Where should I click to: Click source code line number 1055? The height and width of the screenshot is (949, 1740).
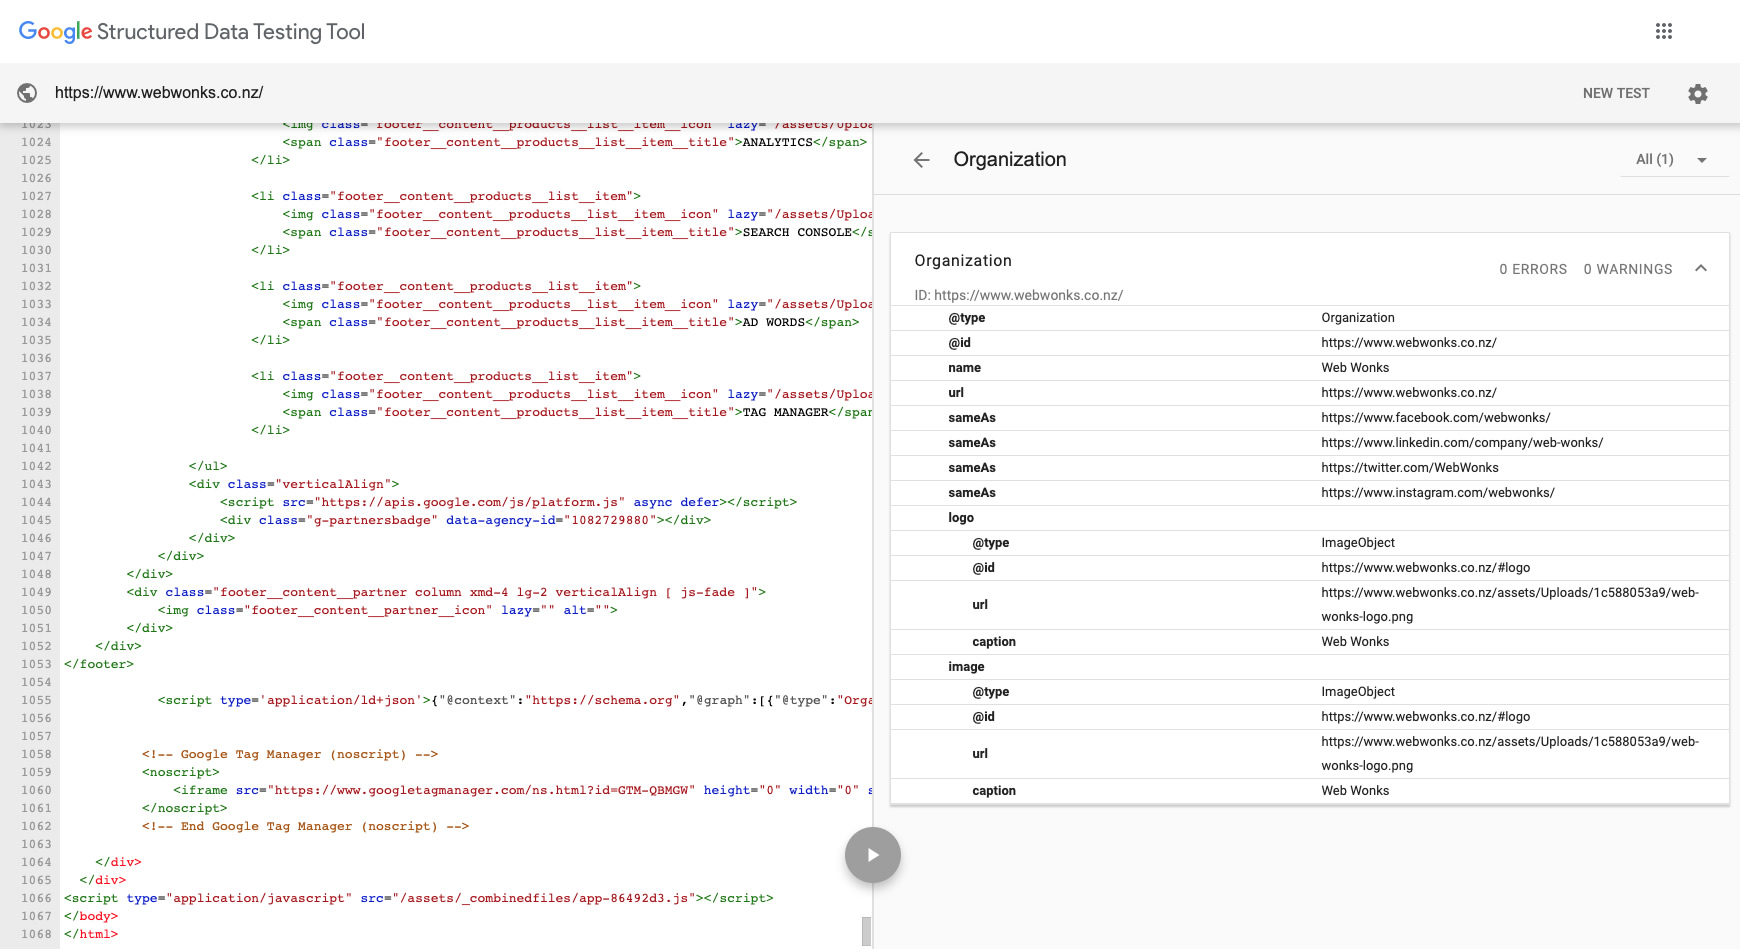36,700
